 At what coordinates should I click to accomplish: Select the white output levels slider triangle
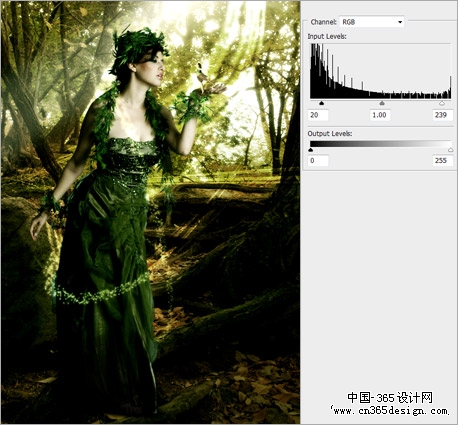click(x=451, y=150)
